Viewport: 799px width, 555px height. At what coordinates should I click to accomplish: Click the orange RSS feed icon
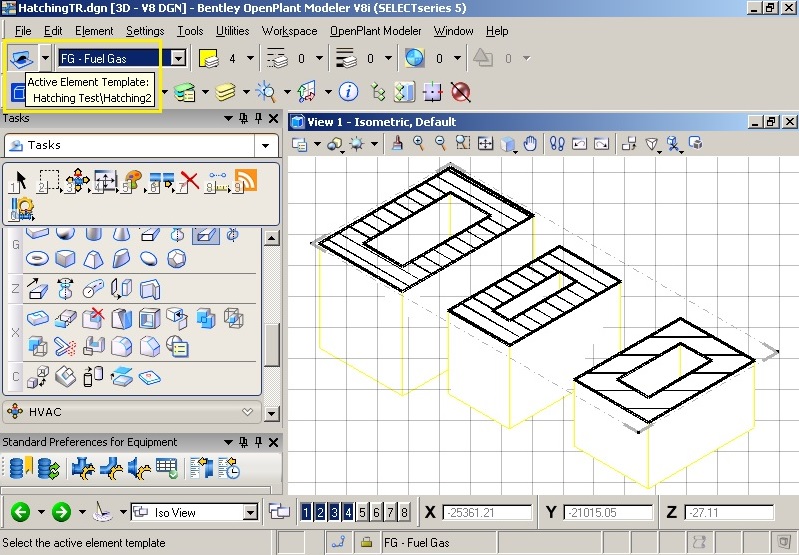[x=246, y=180]
